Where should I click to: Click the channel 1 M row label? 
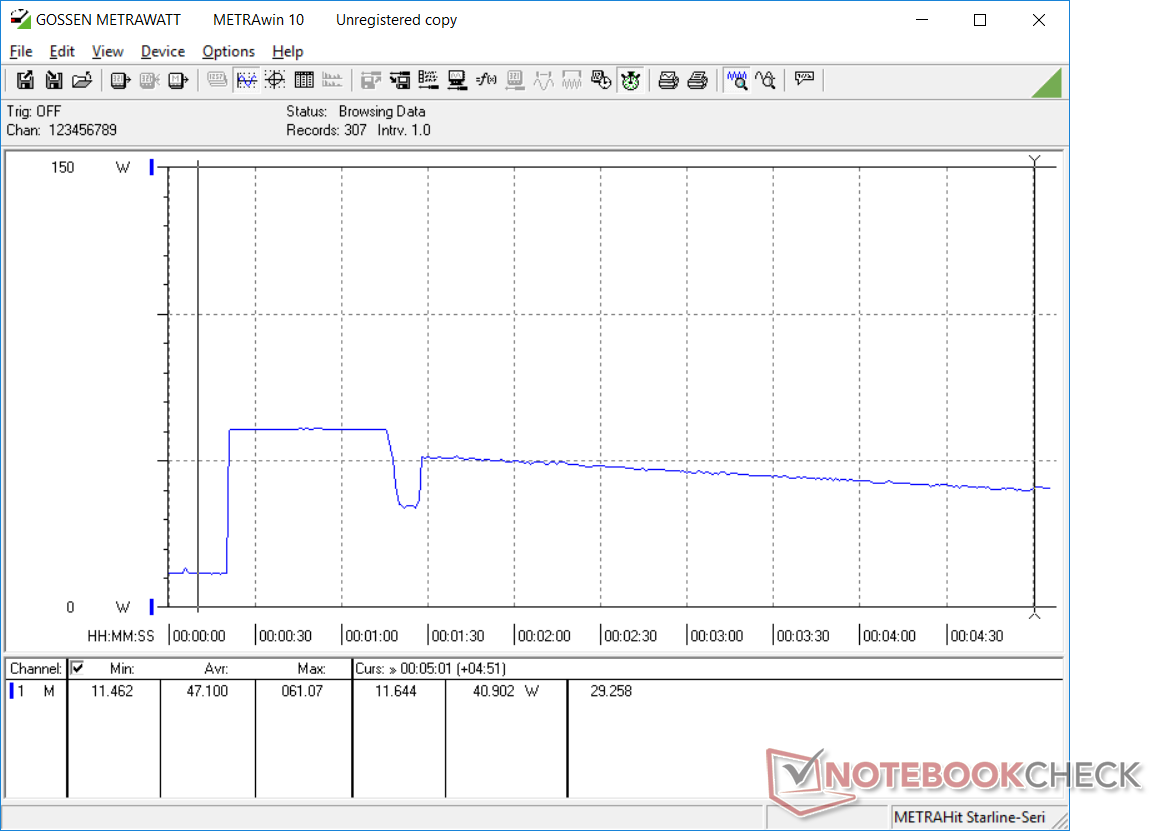click(36, 691)
